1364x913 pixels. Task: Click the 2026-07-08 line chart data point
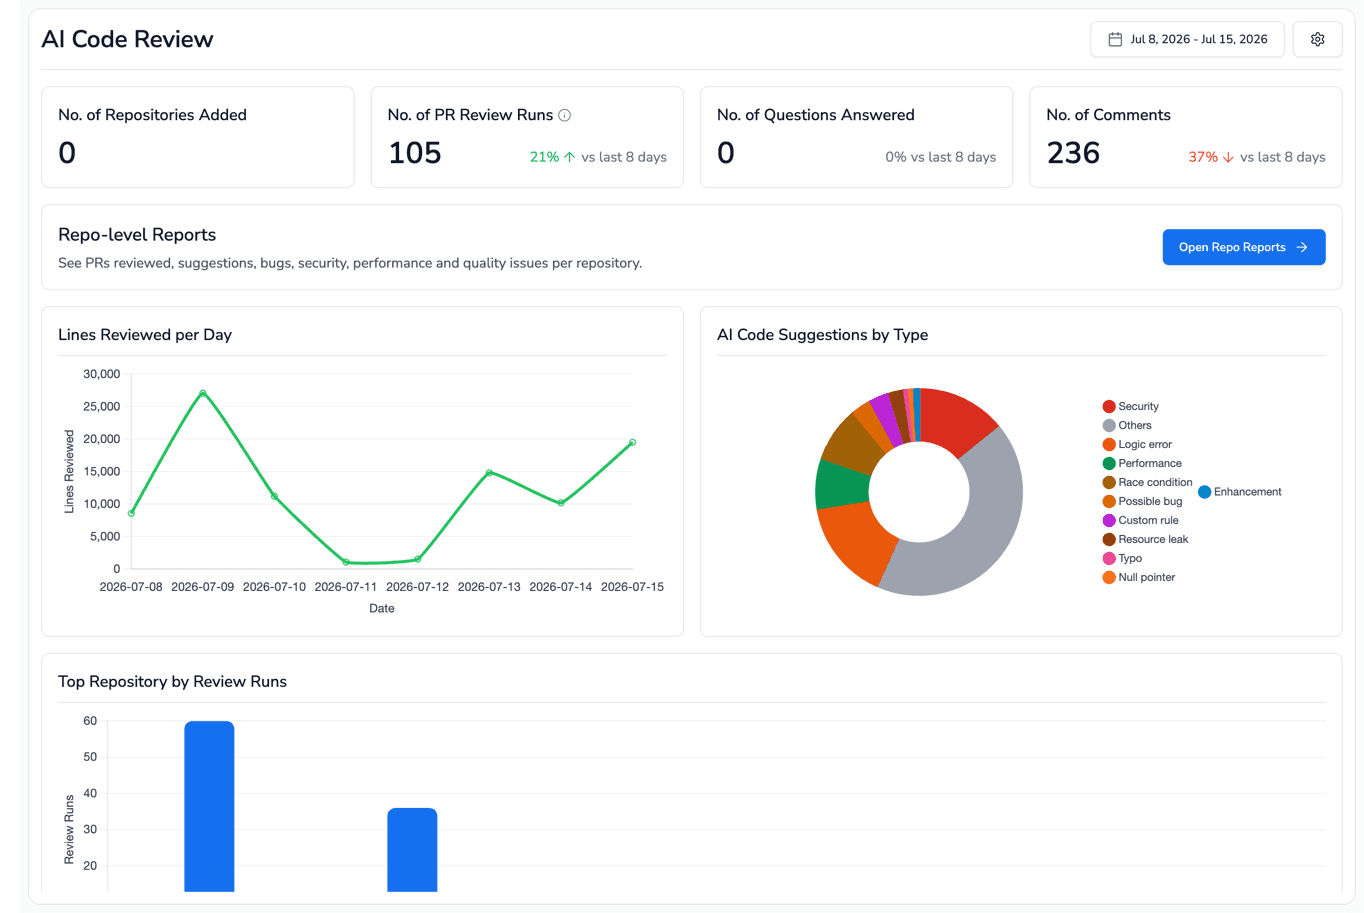(x=131, y=513)
